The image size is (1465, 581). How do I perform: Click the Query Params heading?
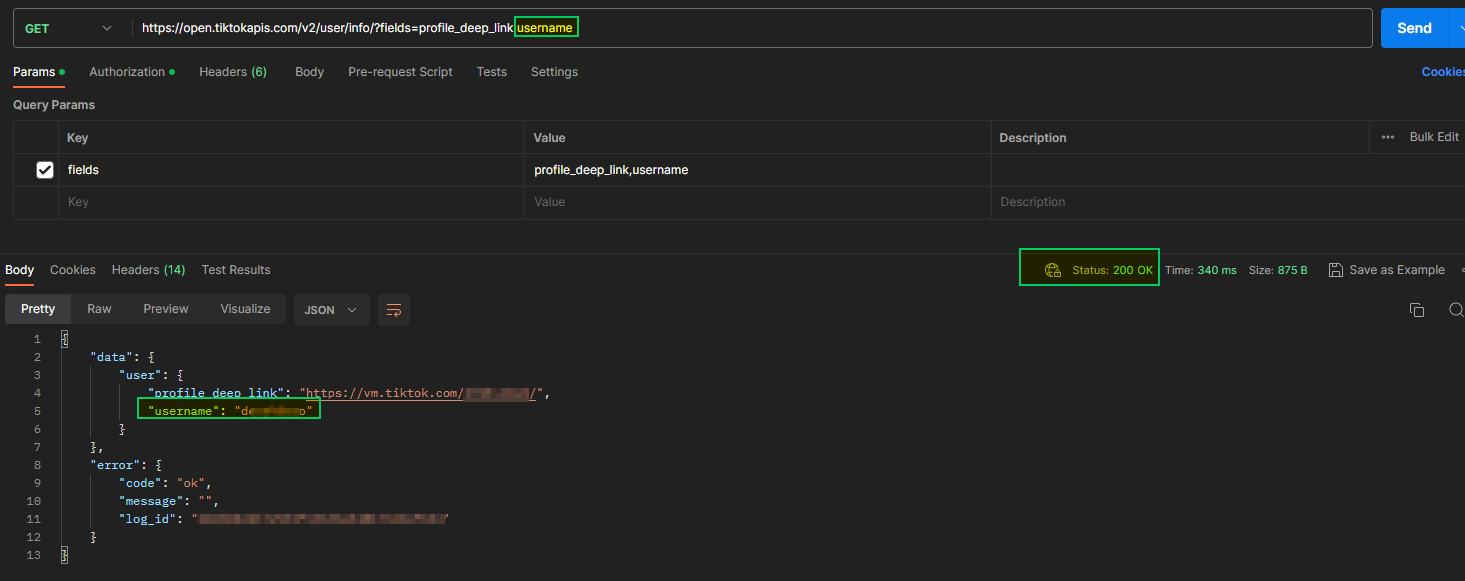(x=54, y=105)
